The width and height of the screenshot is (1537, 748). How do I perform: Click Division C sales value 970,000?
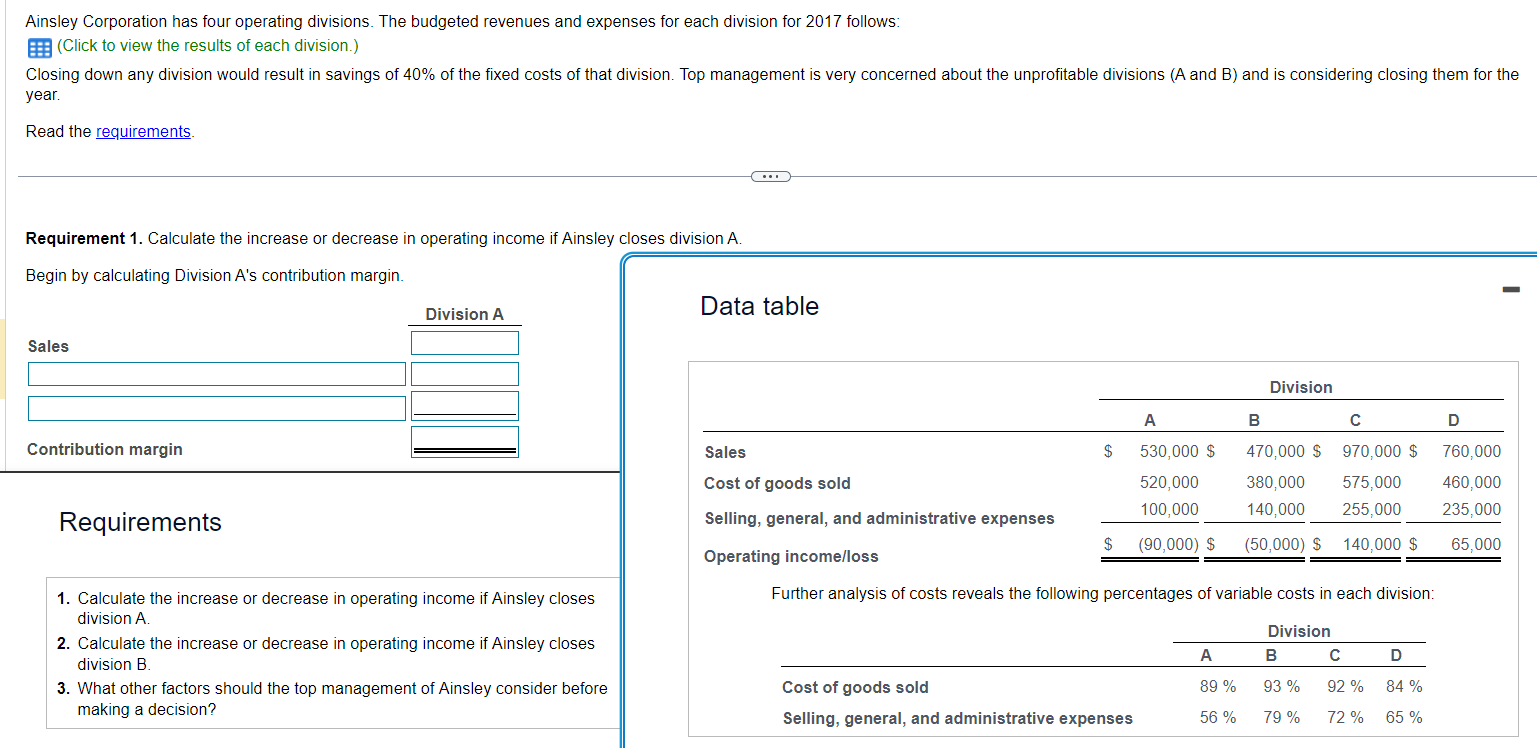pyautogui.click(x=1372, y=452)
